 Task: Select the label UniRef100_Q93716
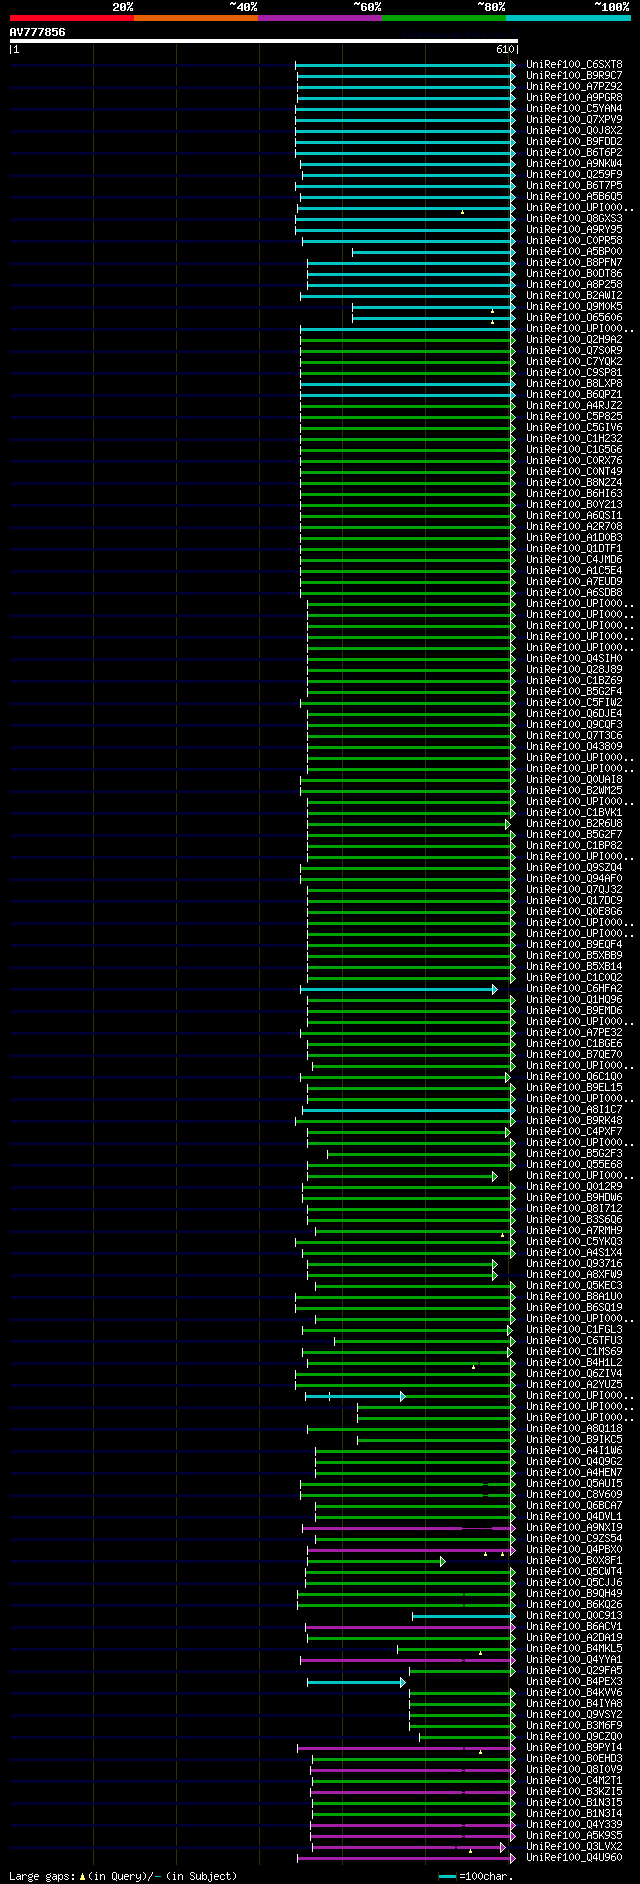point(574,1263)
